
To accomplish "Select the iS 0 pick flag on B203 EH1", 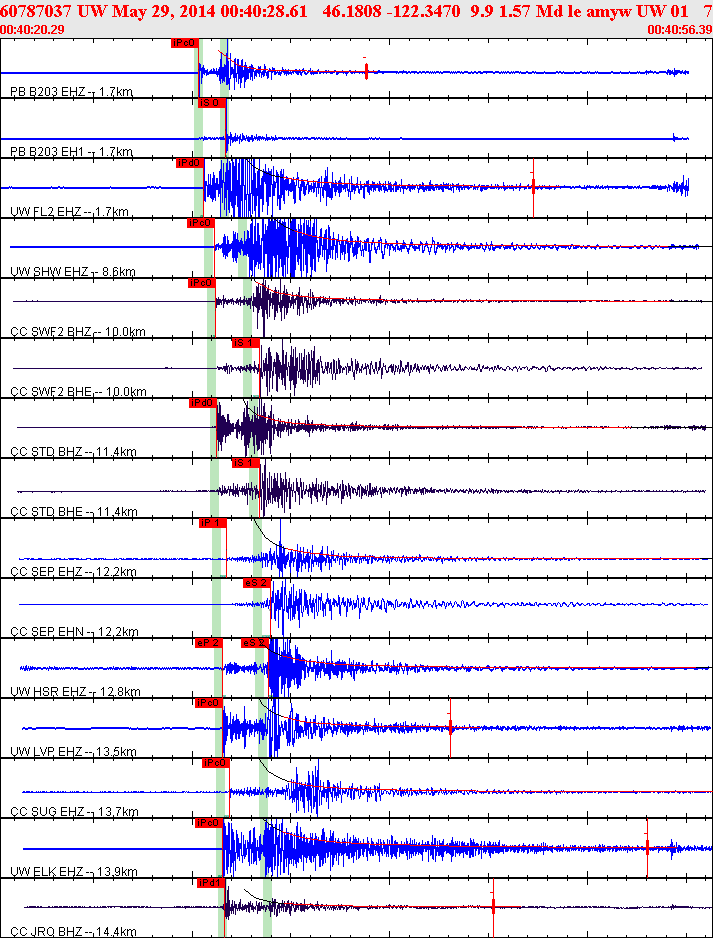I will pos(212,103).
